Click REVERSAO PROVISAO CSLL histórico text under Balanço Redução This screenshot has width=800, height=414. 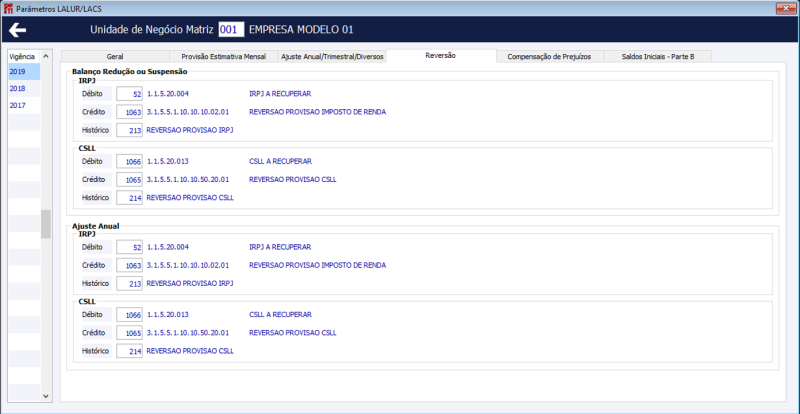[x=190, y=198]
